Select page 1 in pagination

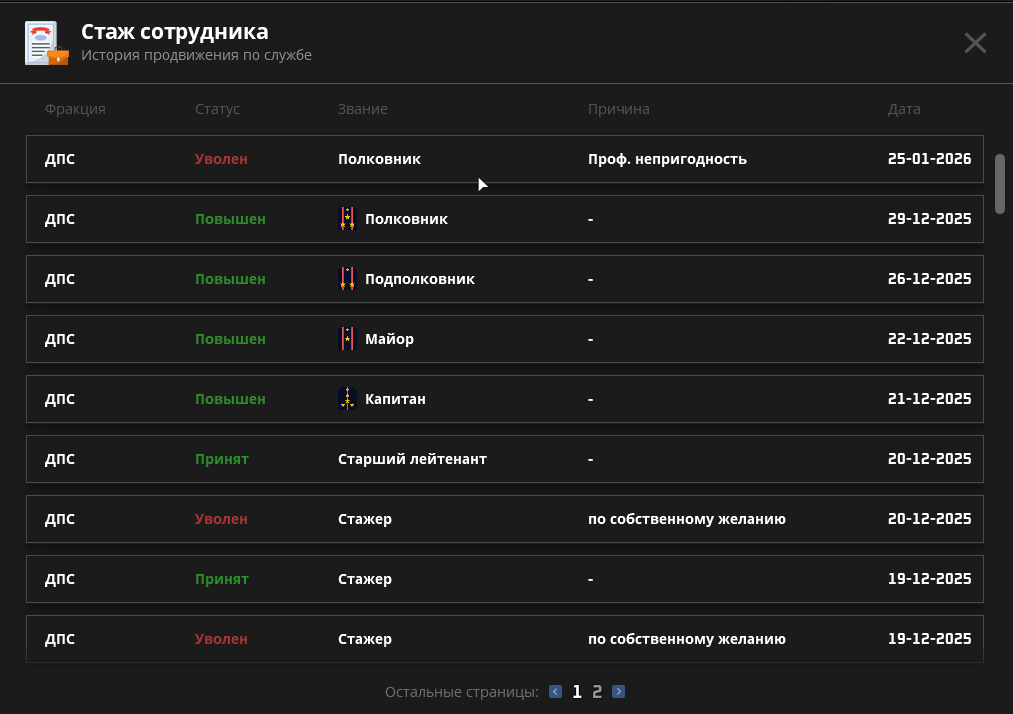click(x=577, y=691)
